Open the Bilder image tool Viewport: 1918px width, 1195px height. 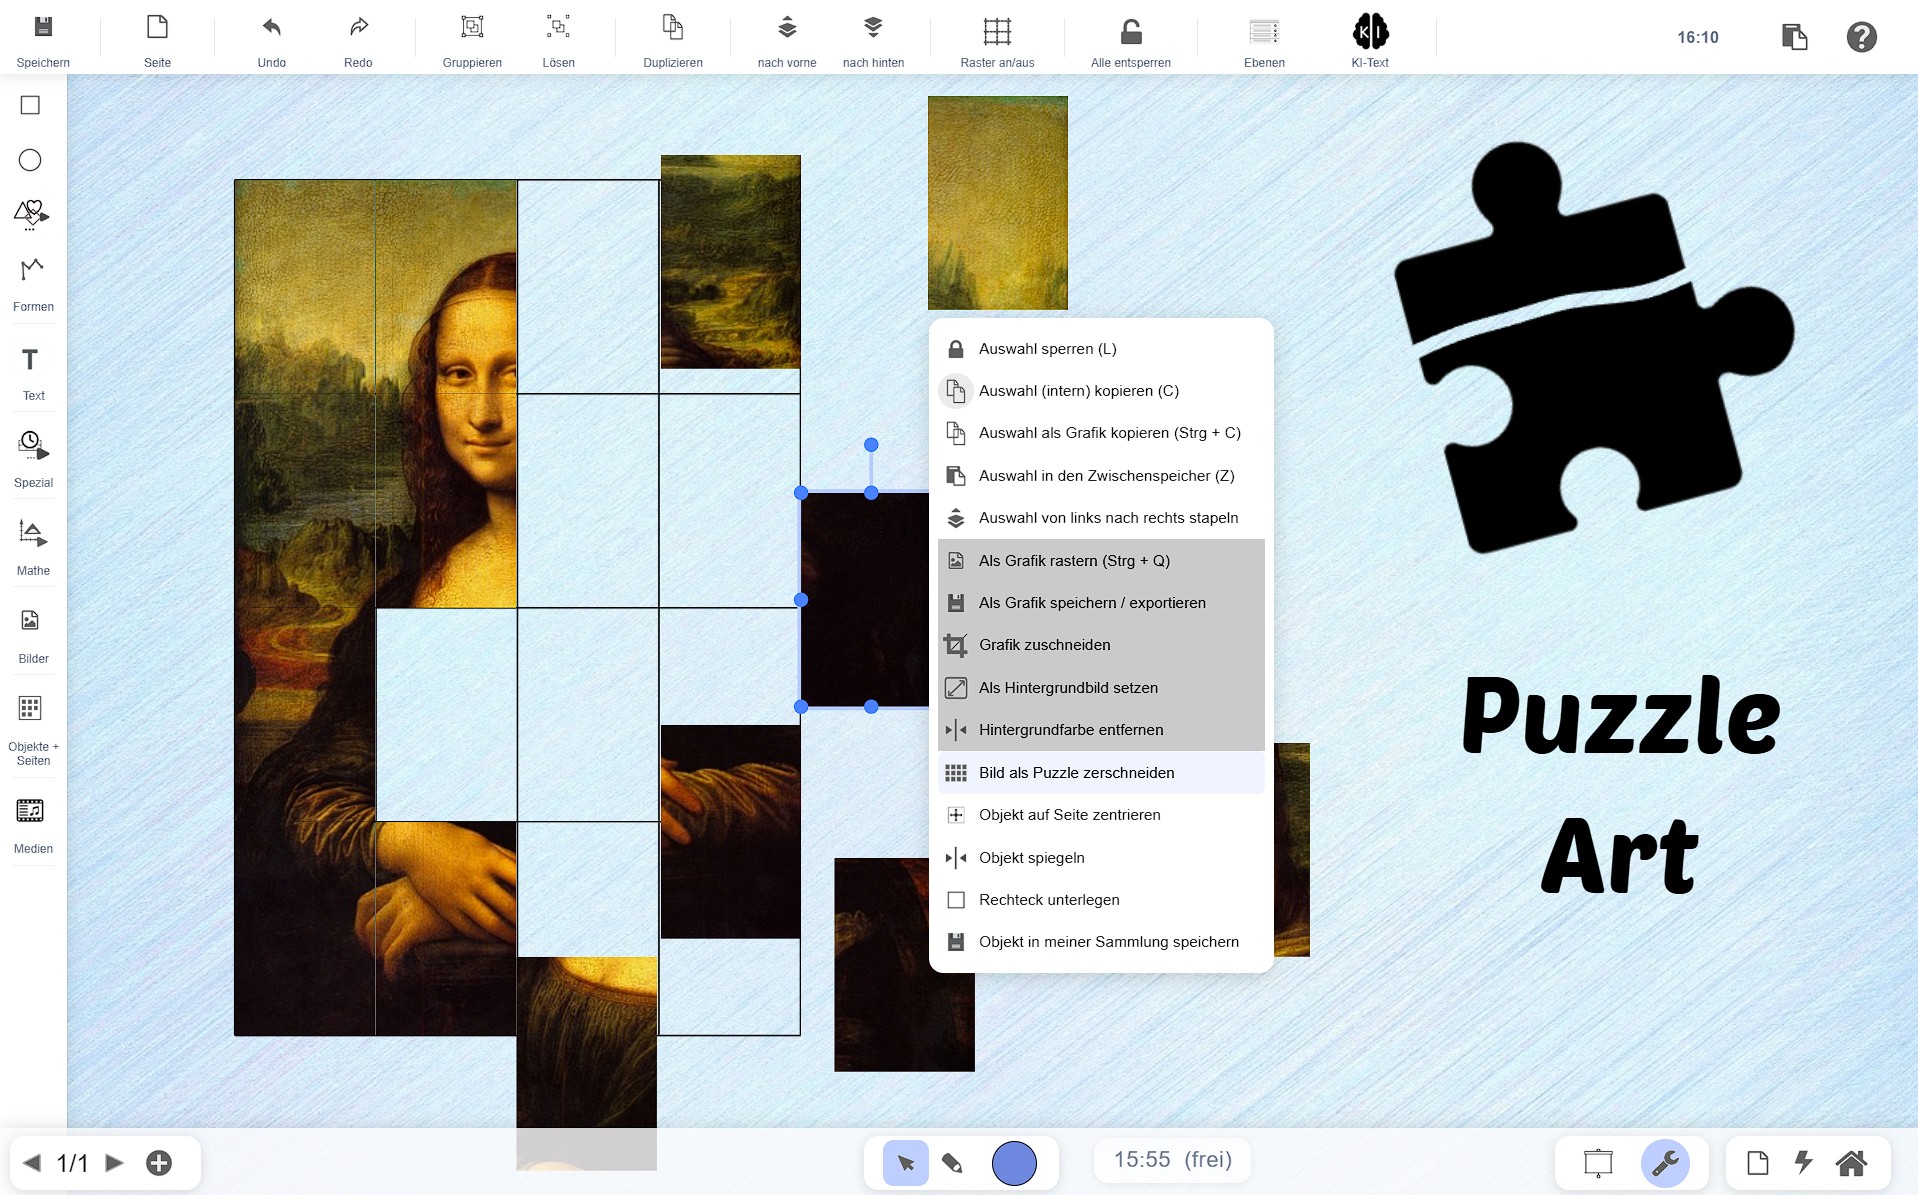30,621
